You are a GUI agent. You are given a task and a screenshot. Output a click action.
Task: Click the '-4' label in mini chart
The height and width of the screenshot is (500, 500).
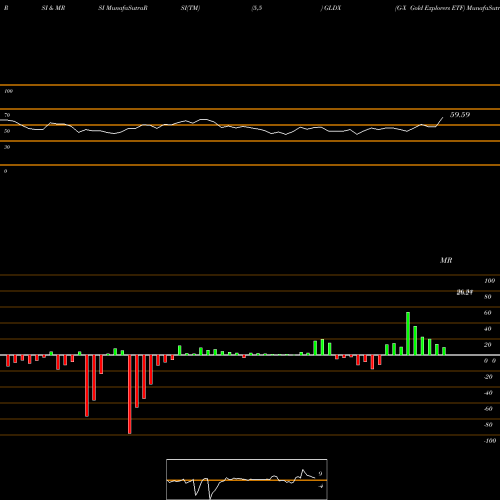[x=321, y=486]
